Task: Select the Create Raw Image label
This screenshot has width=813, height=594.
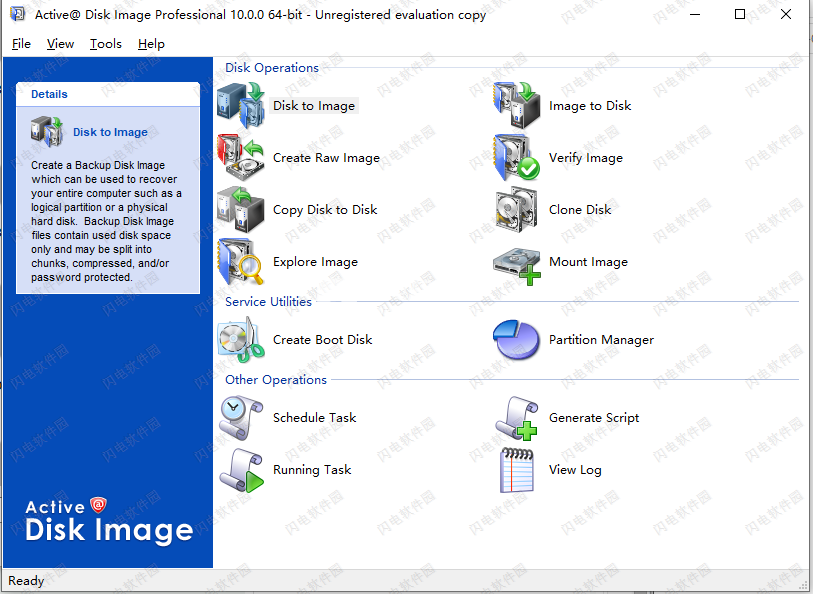Action: [x=326, y=158]
